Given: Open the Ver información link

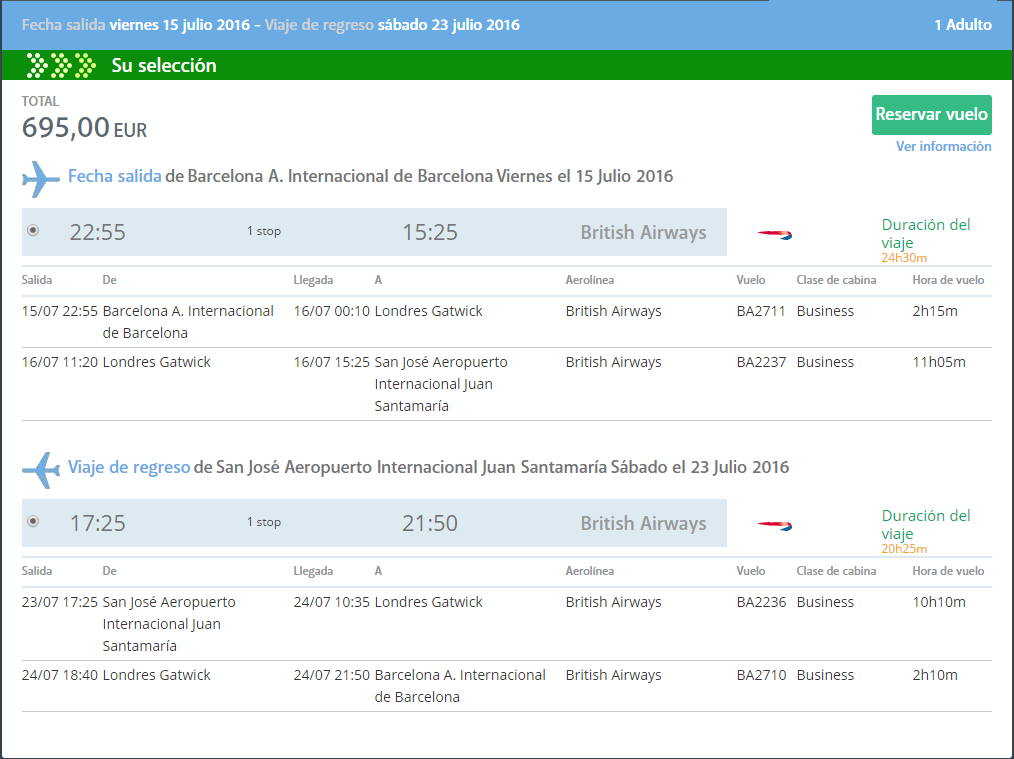Looking at the screenshot, I should click(943, 147).
